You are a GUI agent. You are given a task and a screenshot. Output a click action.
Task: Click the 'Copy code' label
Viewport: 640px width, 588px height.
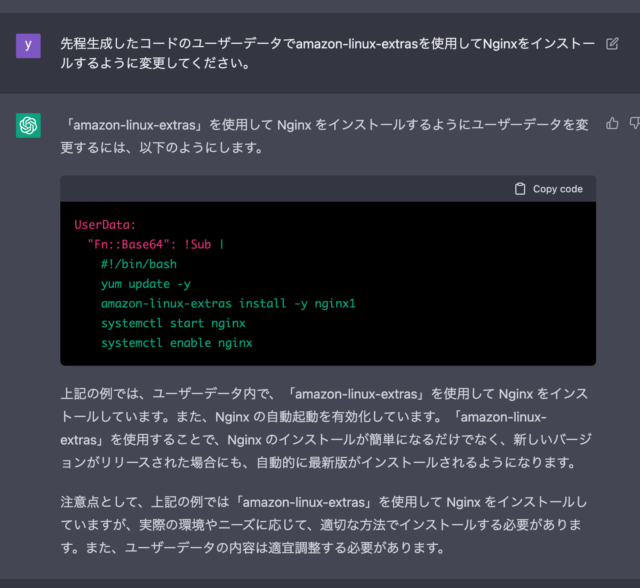pos(558,189)
